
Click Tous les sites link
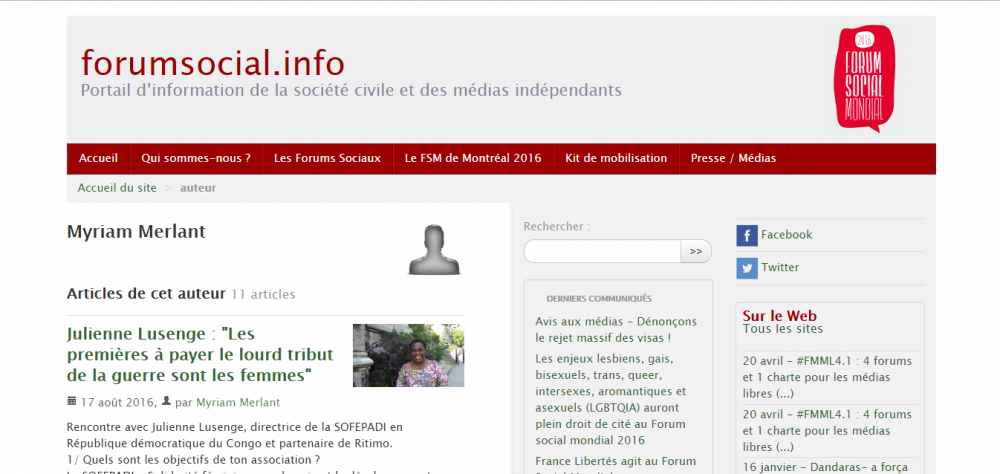tap(783, 329)
